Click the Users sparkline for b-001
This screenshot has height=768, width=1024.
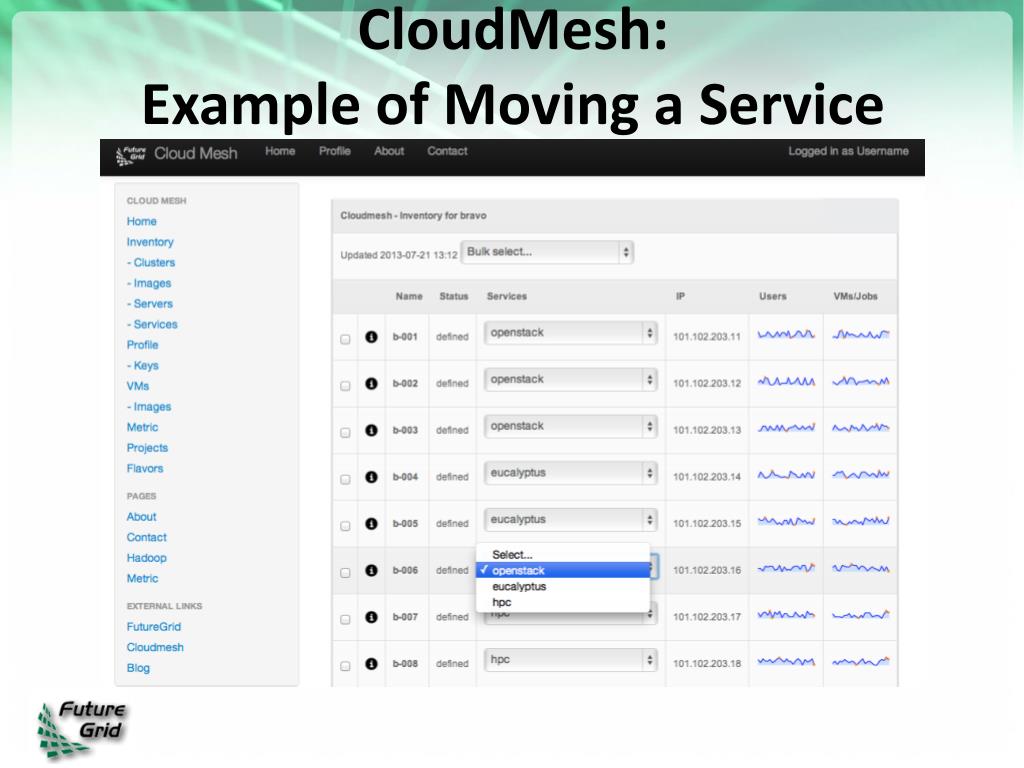coord(786,335)
